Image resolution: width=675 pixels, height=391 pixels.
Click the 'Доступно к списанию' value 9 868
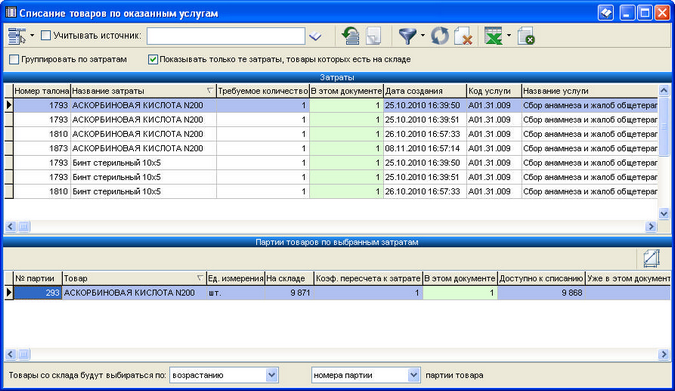[541, 293]
